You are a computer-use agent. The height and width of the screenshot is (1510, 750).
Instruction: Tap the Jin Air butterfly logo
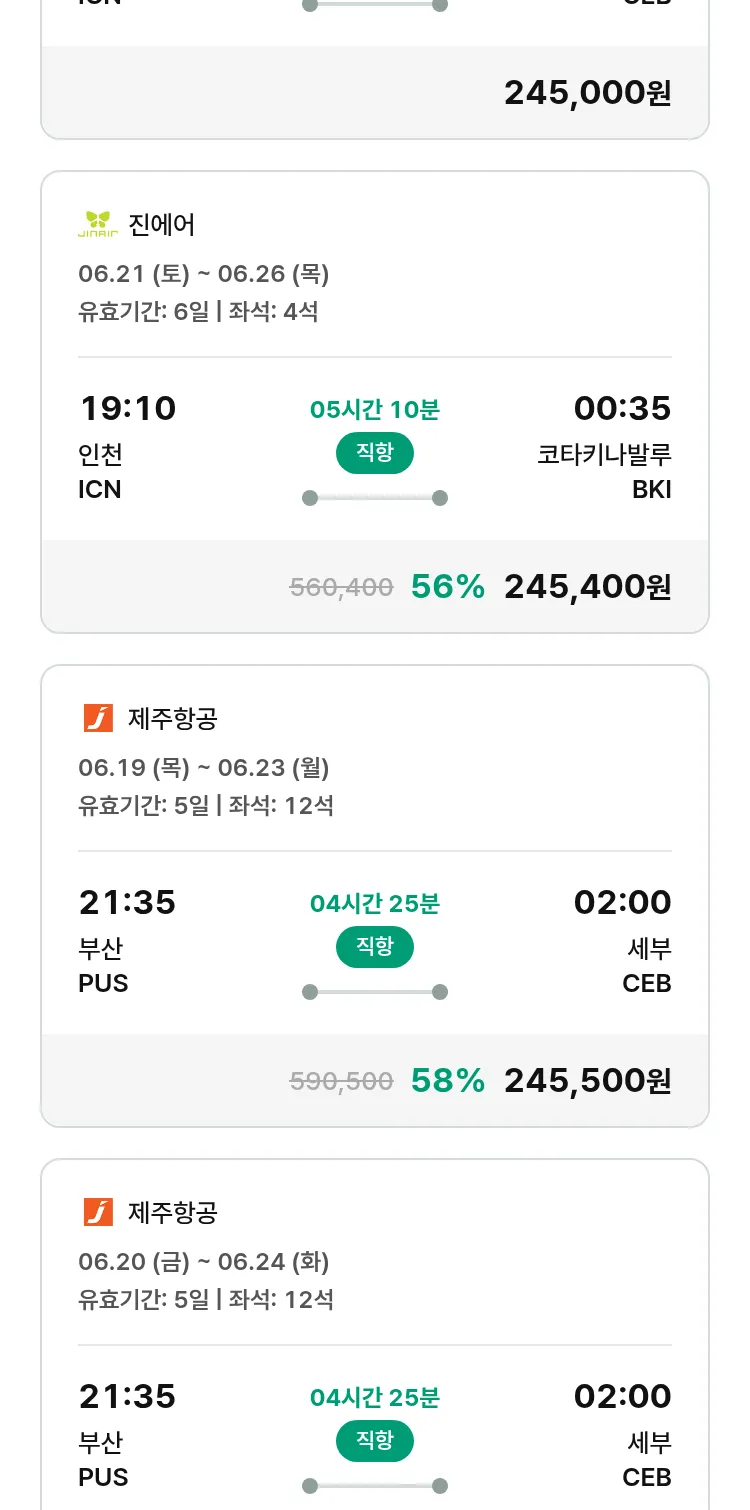click(x=98, y=224)
